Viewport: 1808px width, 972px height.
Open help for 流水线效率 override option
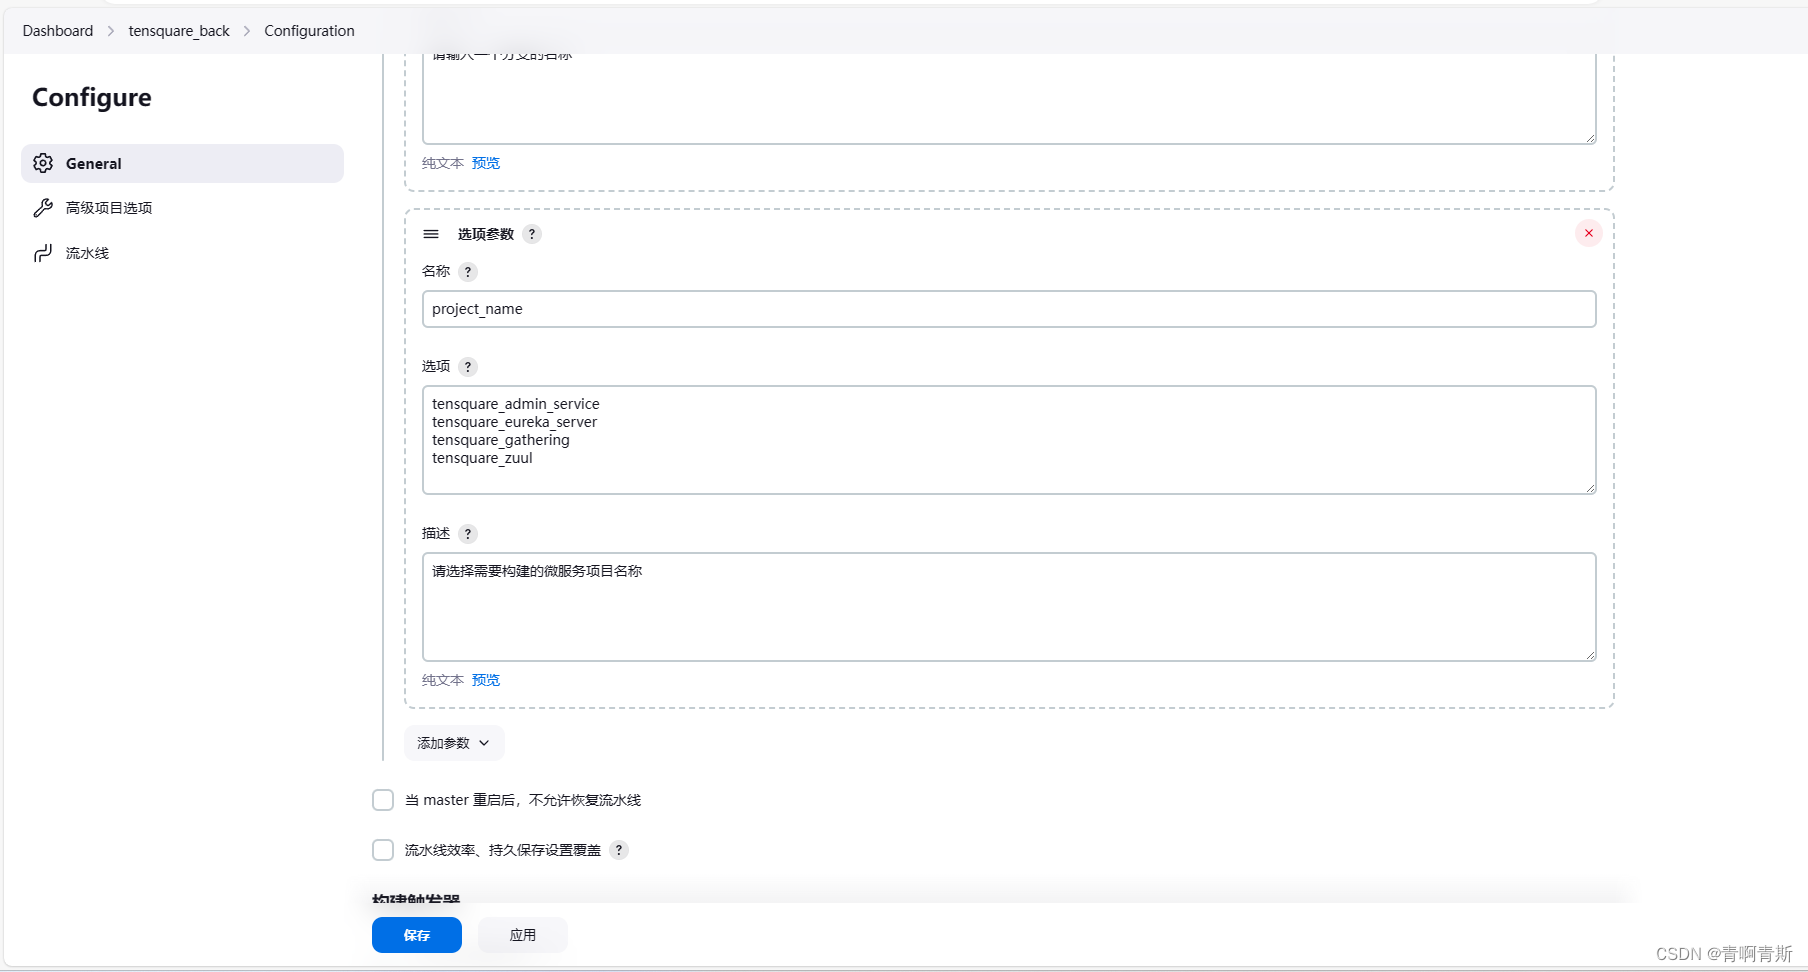pos(619,850)
